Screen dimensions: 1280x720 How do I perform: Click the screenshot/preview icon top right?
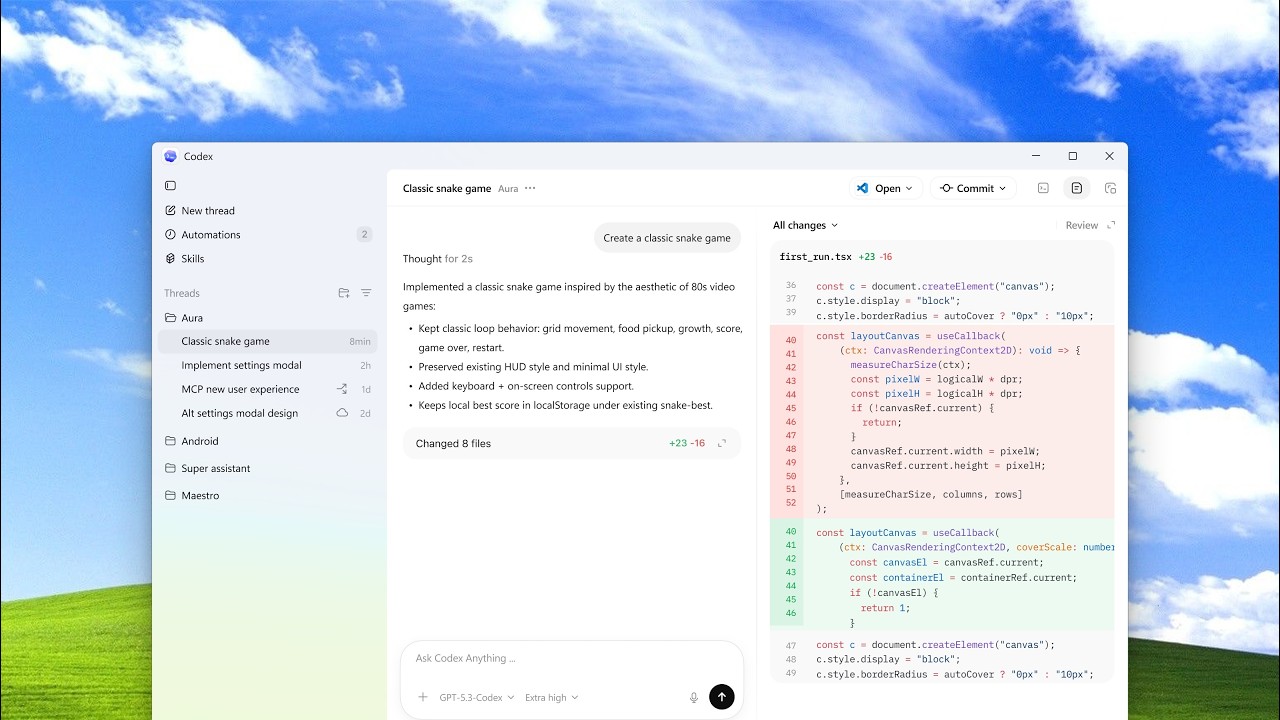pos(1110,188)
